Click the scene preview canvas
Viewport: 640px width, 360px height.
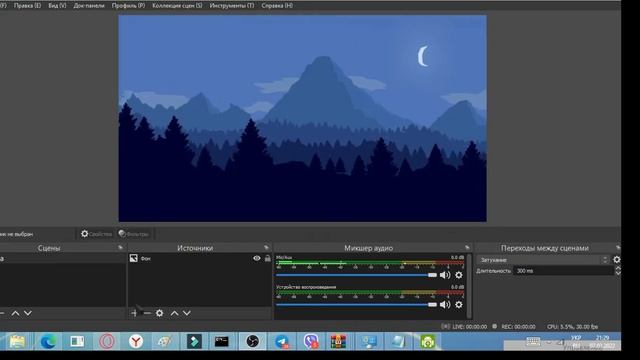click(x=302, y=118)
